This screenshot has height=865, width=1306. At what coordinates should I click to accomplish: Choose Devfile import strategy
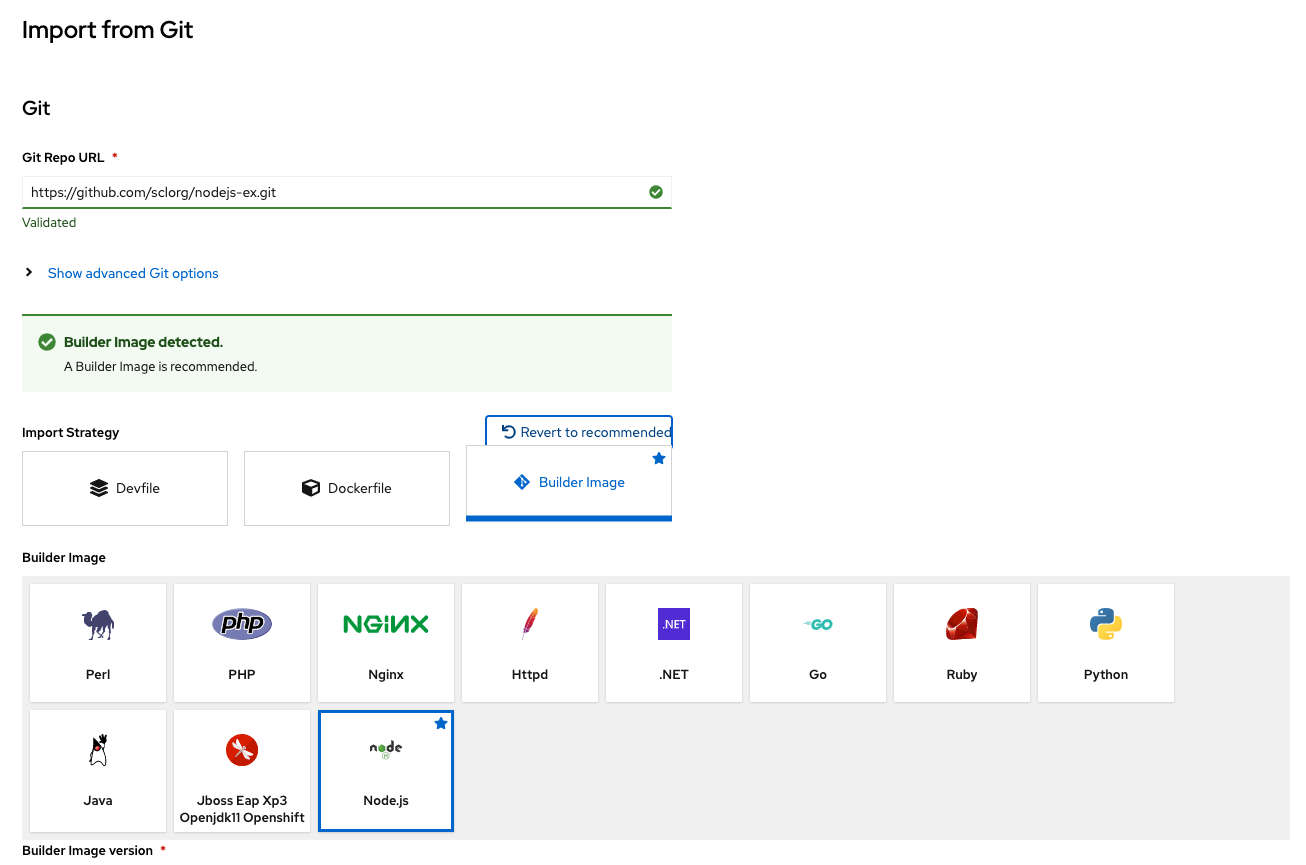[125, 488]
